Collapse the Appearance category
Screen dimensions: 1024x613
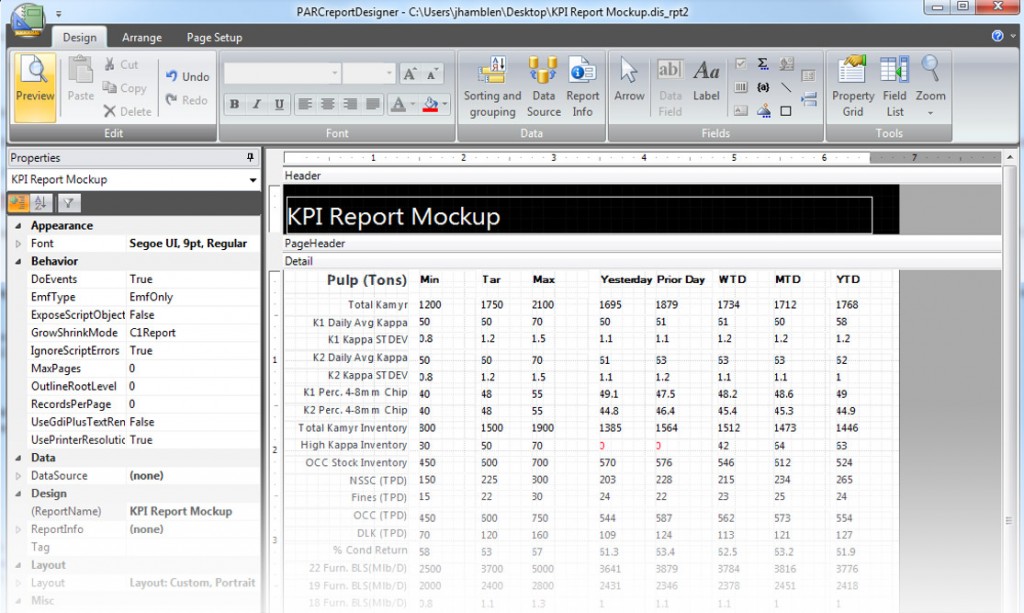point(18,226)
